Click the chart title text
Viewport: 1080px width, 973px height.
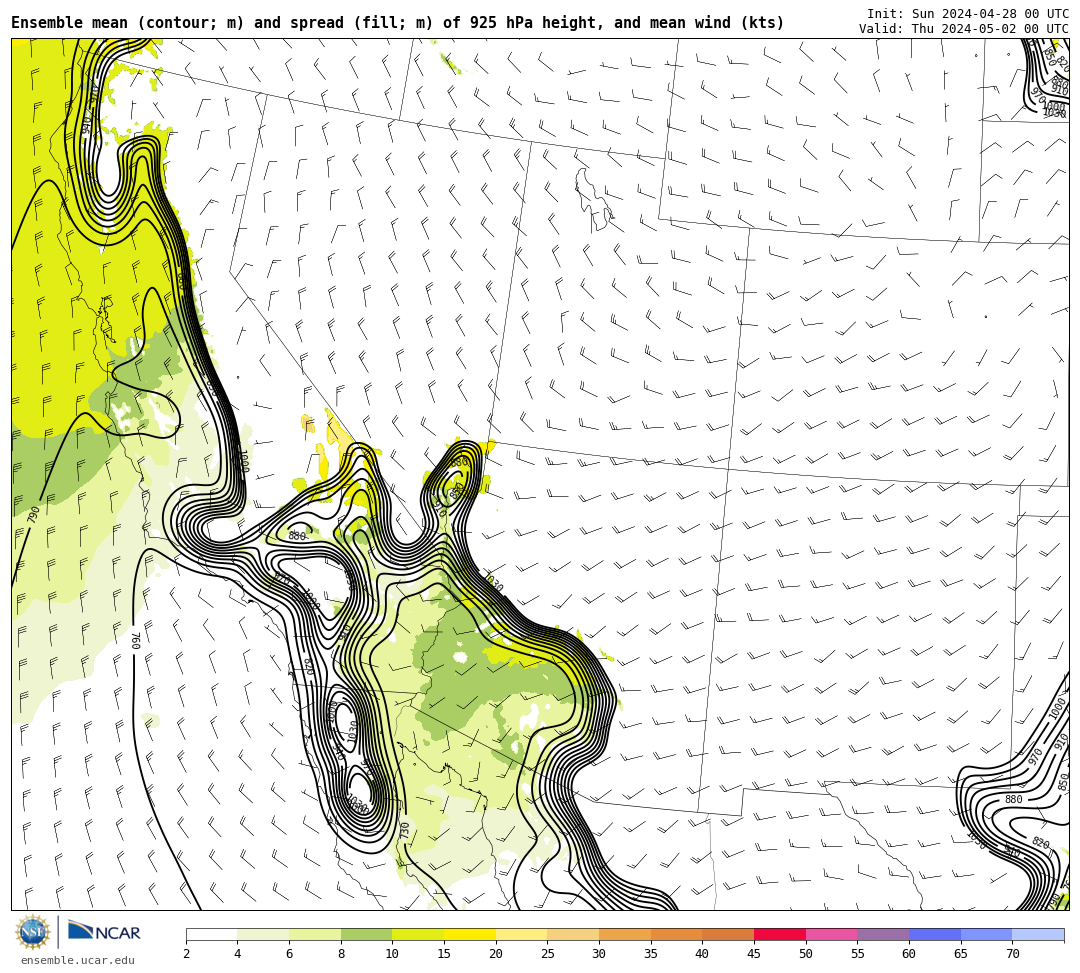[x=397, y=23]
